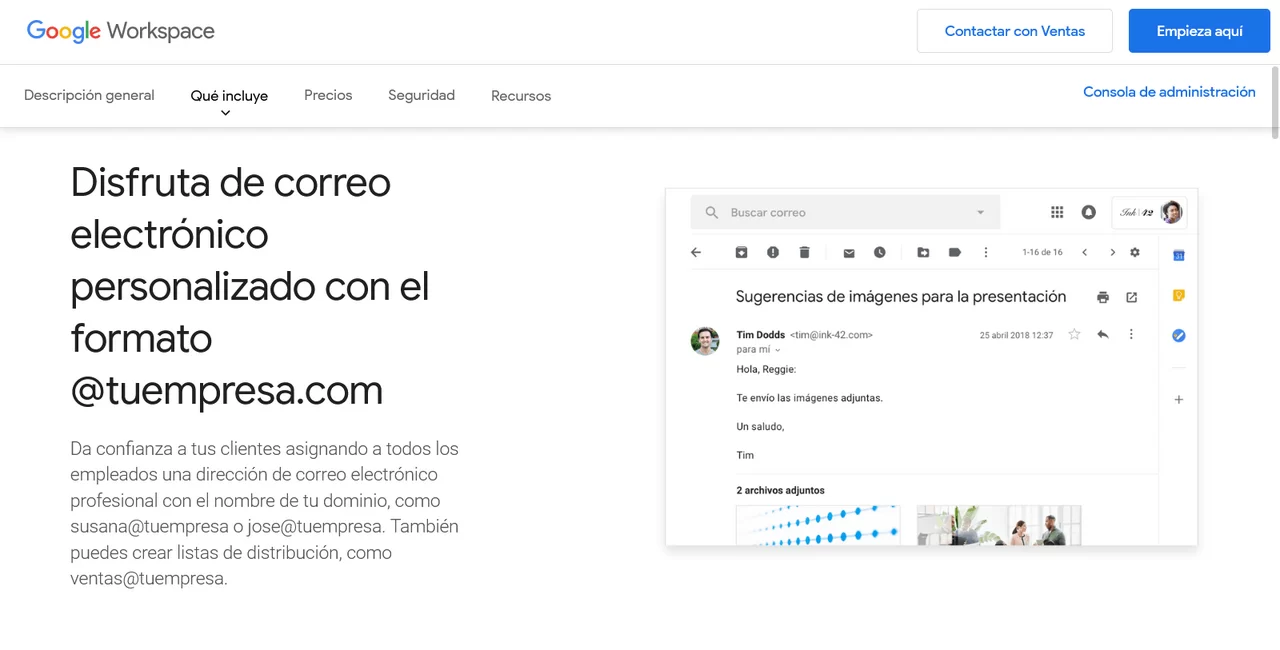1280x650 pixels.
Task: Click the address '<tim@ink-42.com>'
Action: point(831,335)
